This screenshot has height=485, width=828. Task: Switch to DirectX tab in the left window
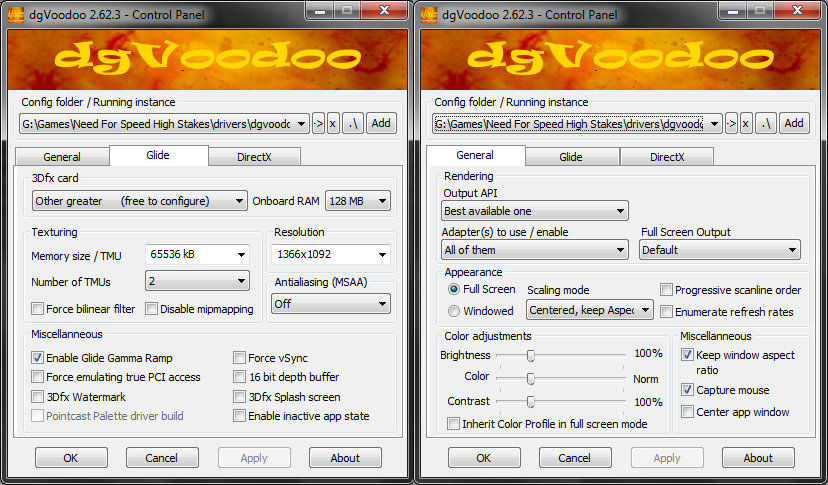tap(254, 157)
